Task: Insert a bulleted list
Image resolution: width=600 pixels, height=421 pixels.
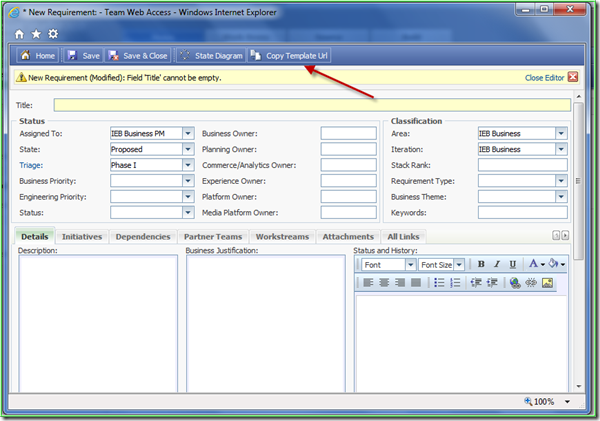Action: (439, 283)
